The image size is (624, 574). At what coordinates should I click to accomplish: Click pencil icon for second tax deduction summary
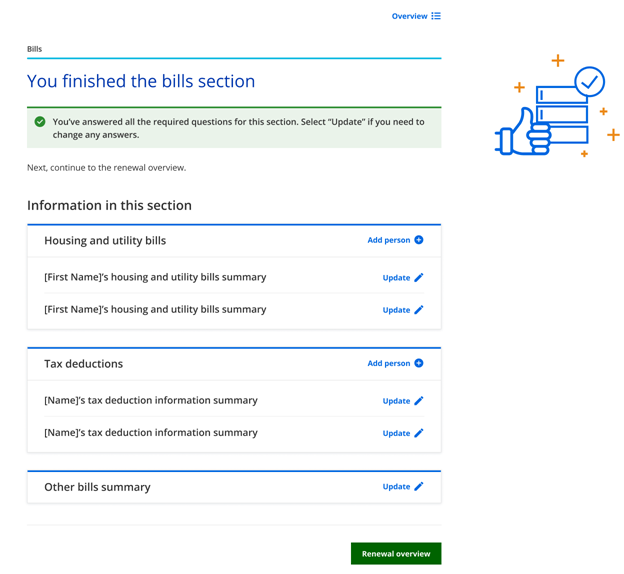(419, 433)
